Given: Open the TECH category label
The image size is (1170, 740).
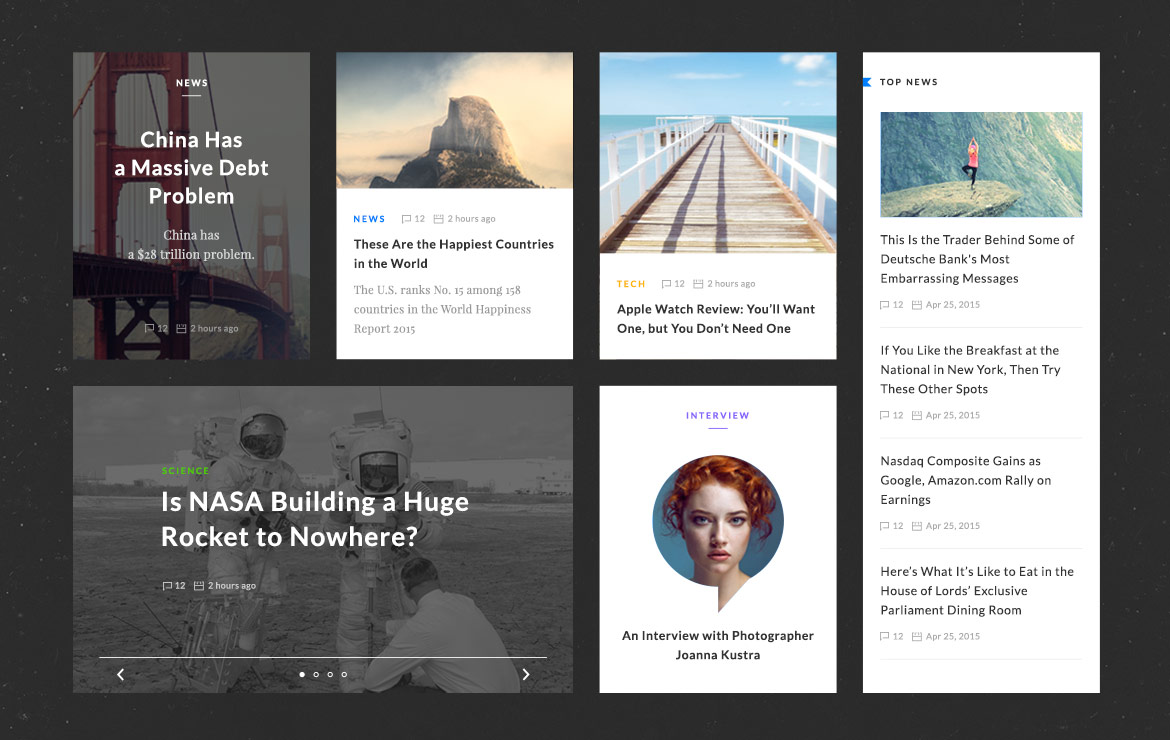Looking at the screenshot, I should click(631, 283).
